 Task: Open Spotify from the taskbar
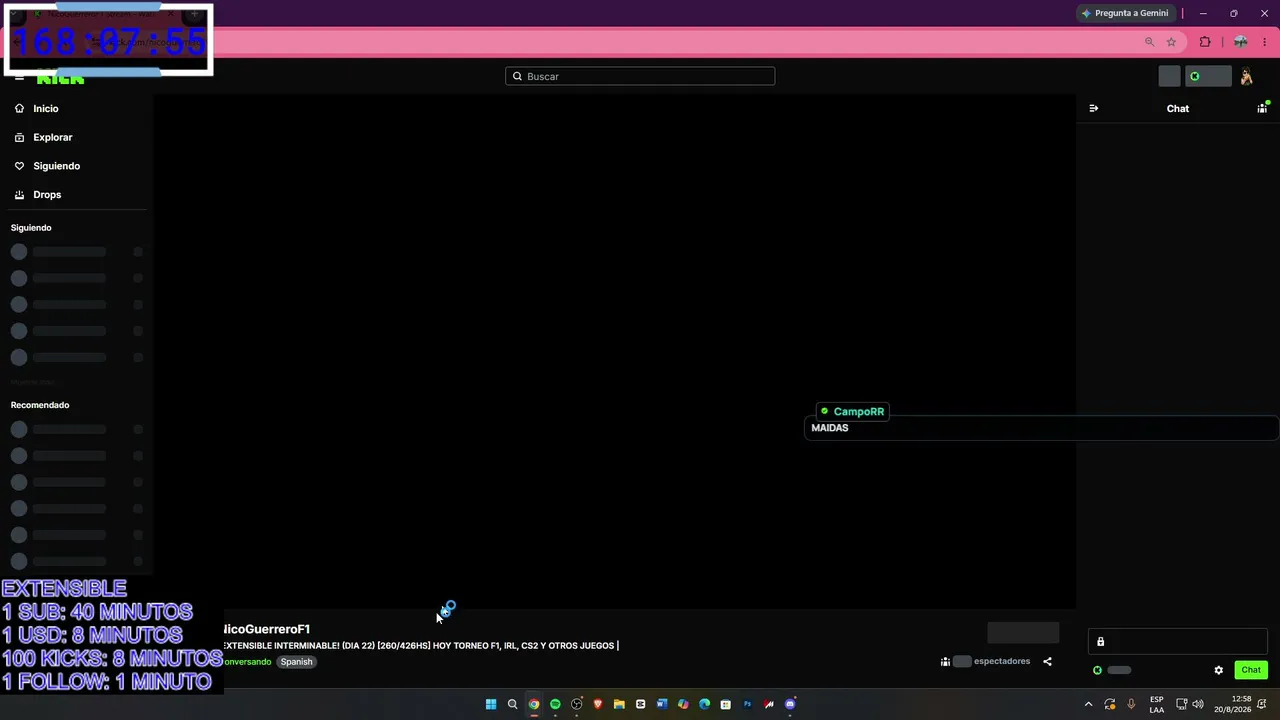(x=555, y=704)
